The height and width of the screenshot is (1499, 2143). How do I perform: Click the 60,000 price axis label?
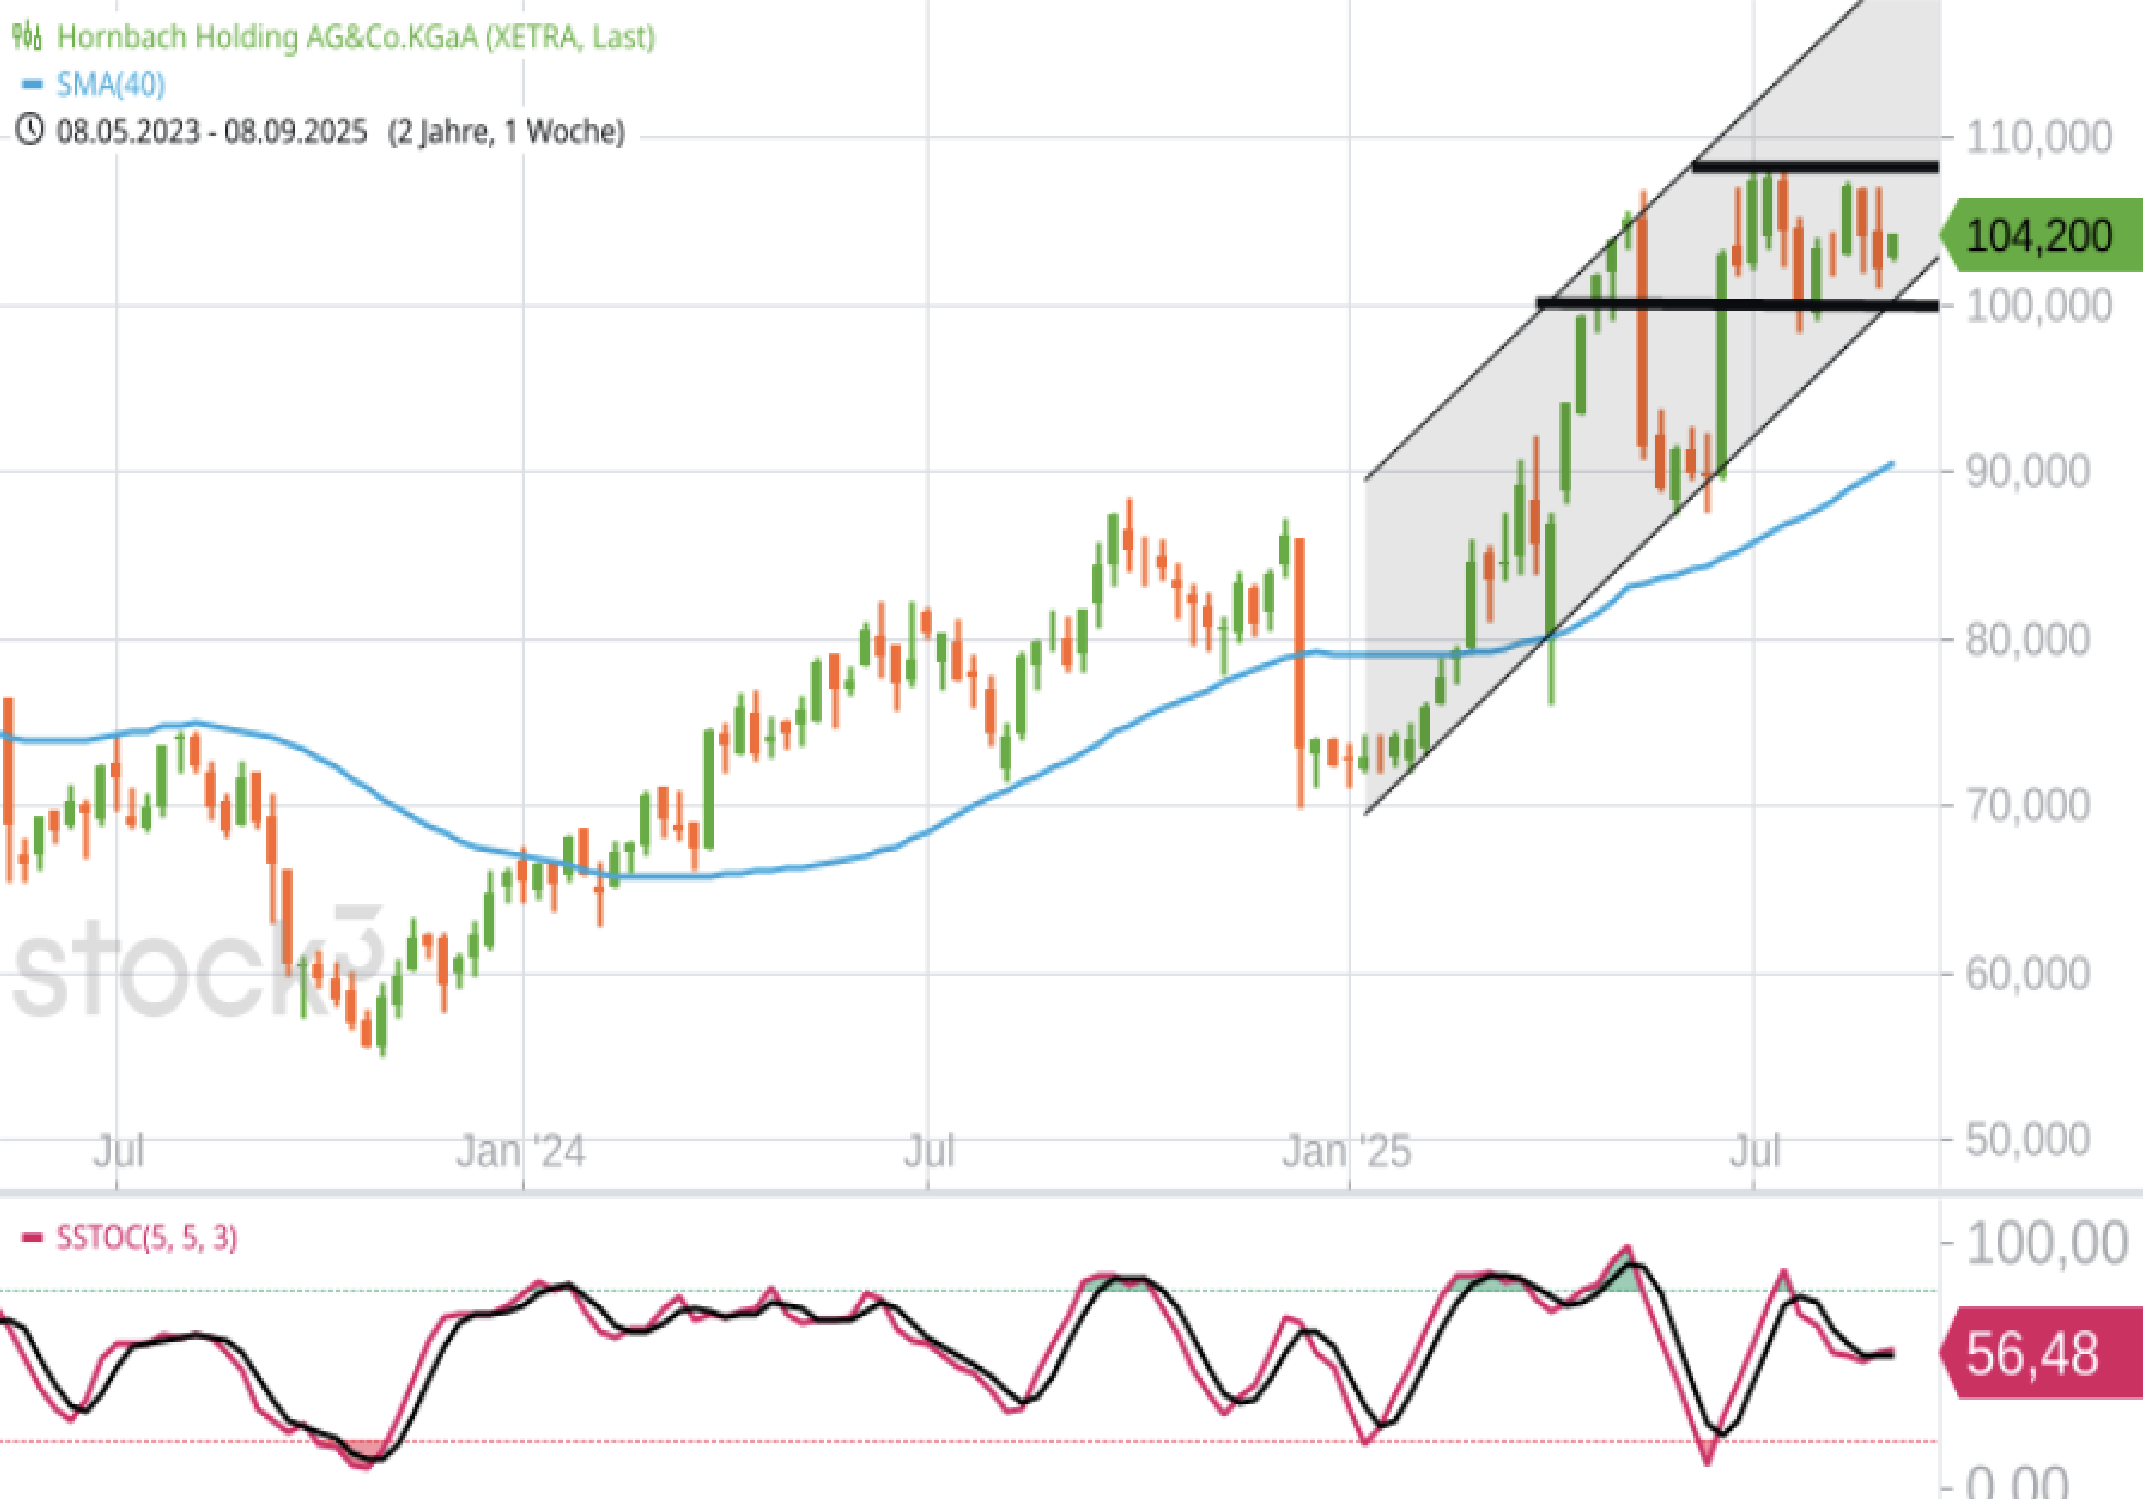point(2028,973)
